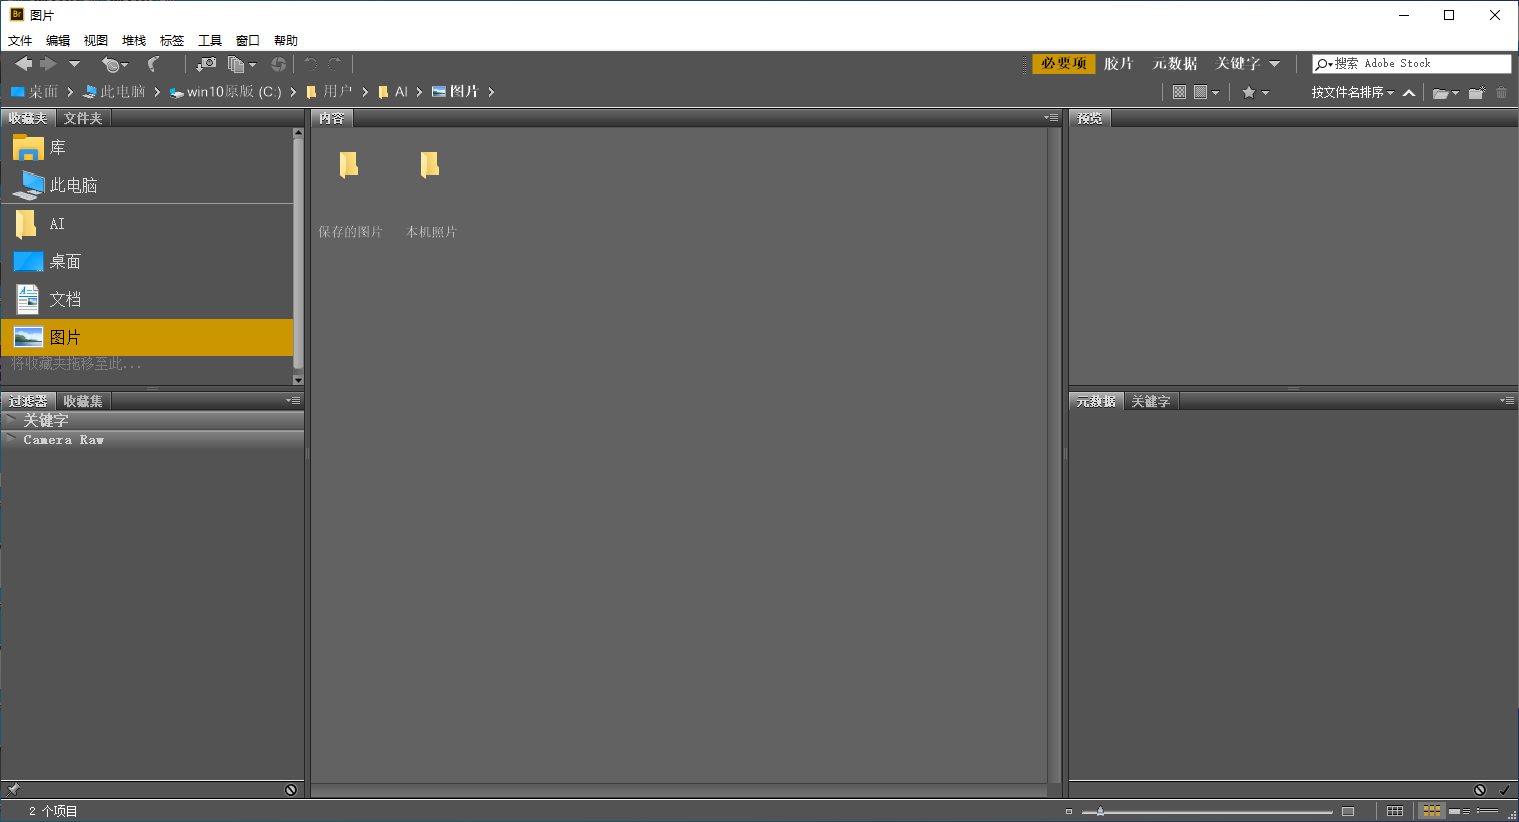Screen dimensions: 1519x822
Task: Select 库 in favorites
Action: [147, 148]
